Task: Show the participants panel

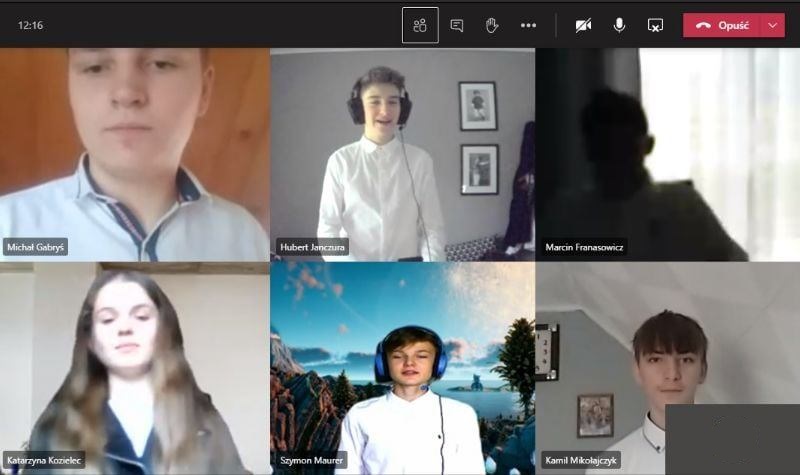Action: [x=420, y=25]
